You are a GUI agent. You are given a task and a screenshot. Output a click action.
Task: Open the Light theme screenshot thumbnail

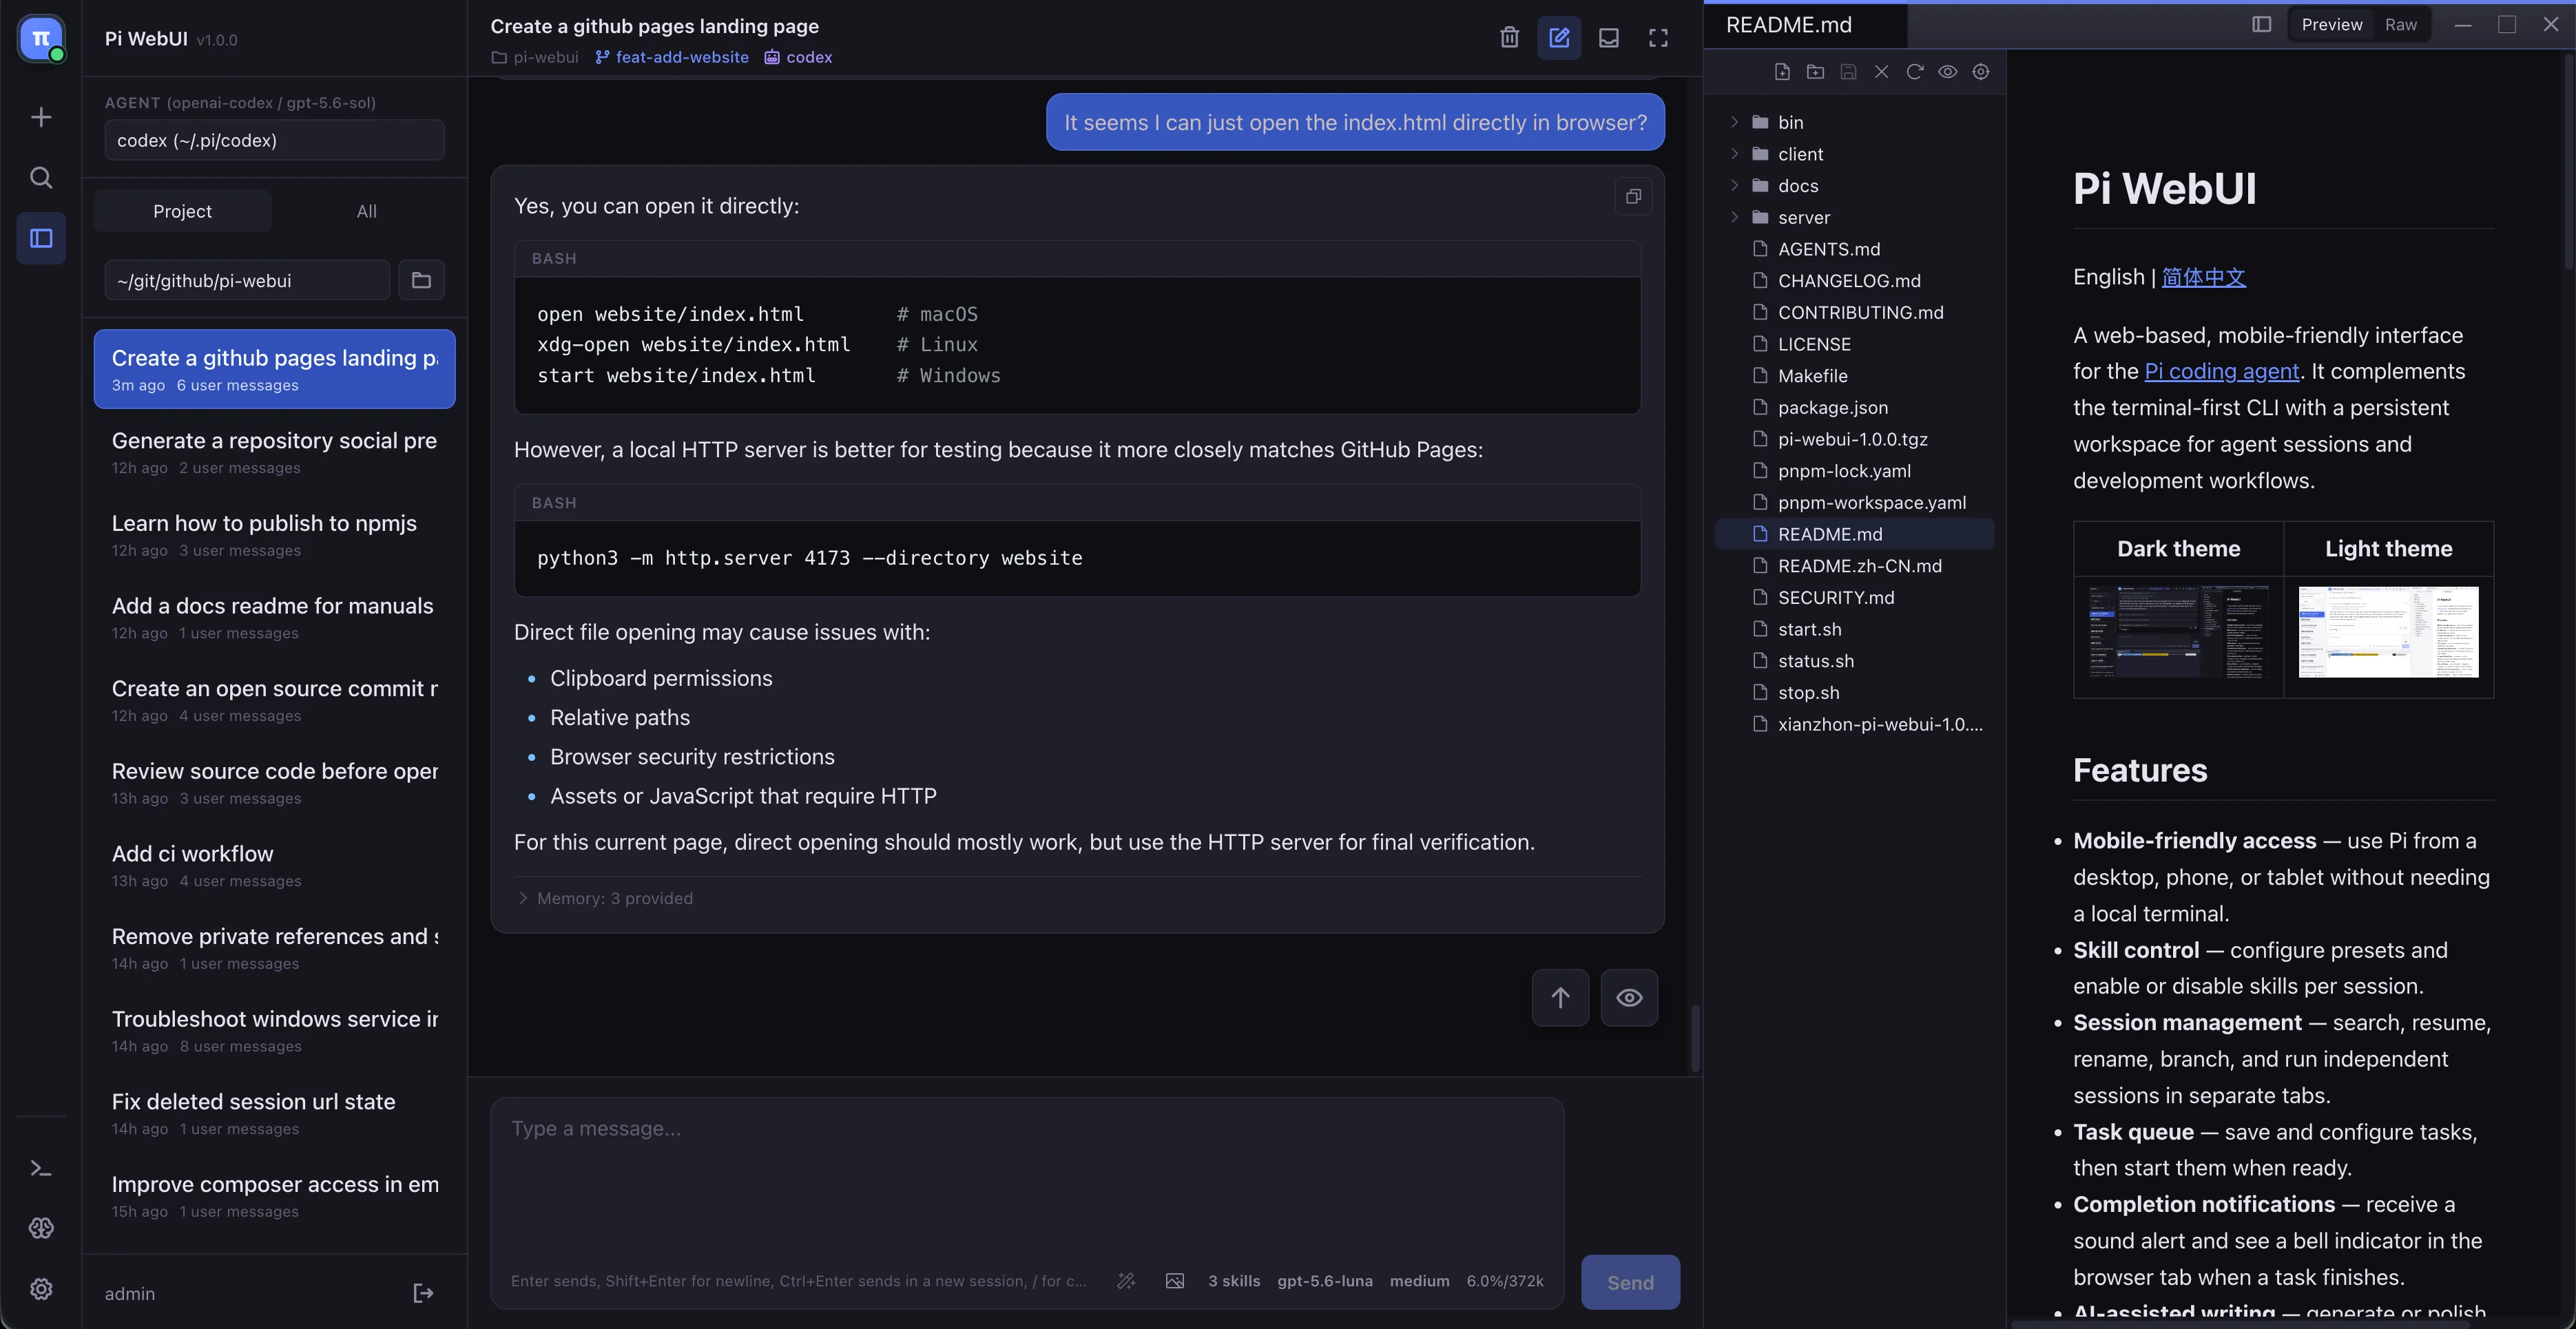[2388, 632]
